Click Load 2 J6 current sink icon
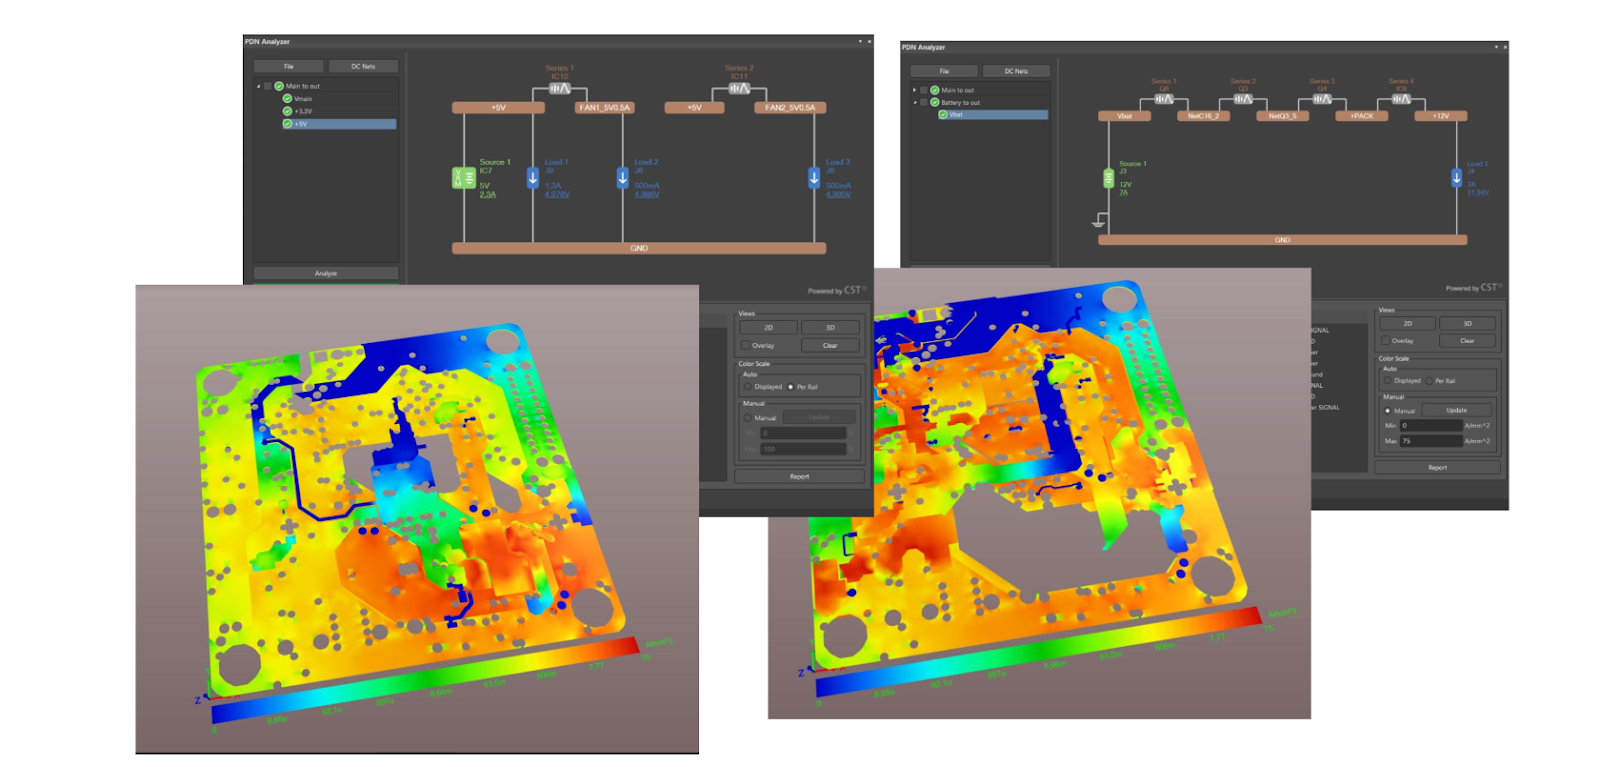This screenshot has height=767, width=1600. click(622, 178)
